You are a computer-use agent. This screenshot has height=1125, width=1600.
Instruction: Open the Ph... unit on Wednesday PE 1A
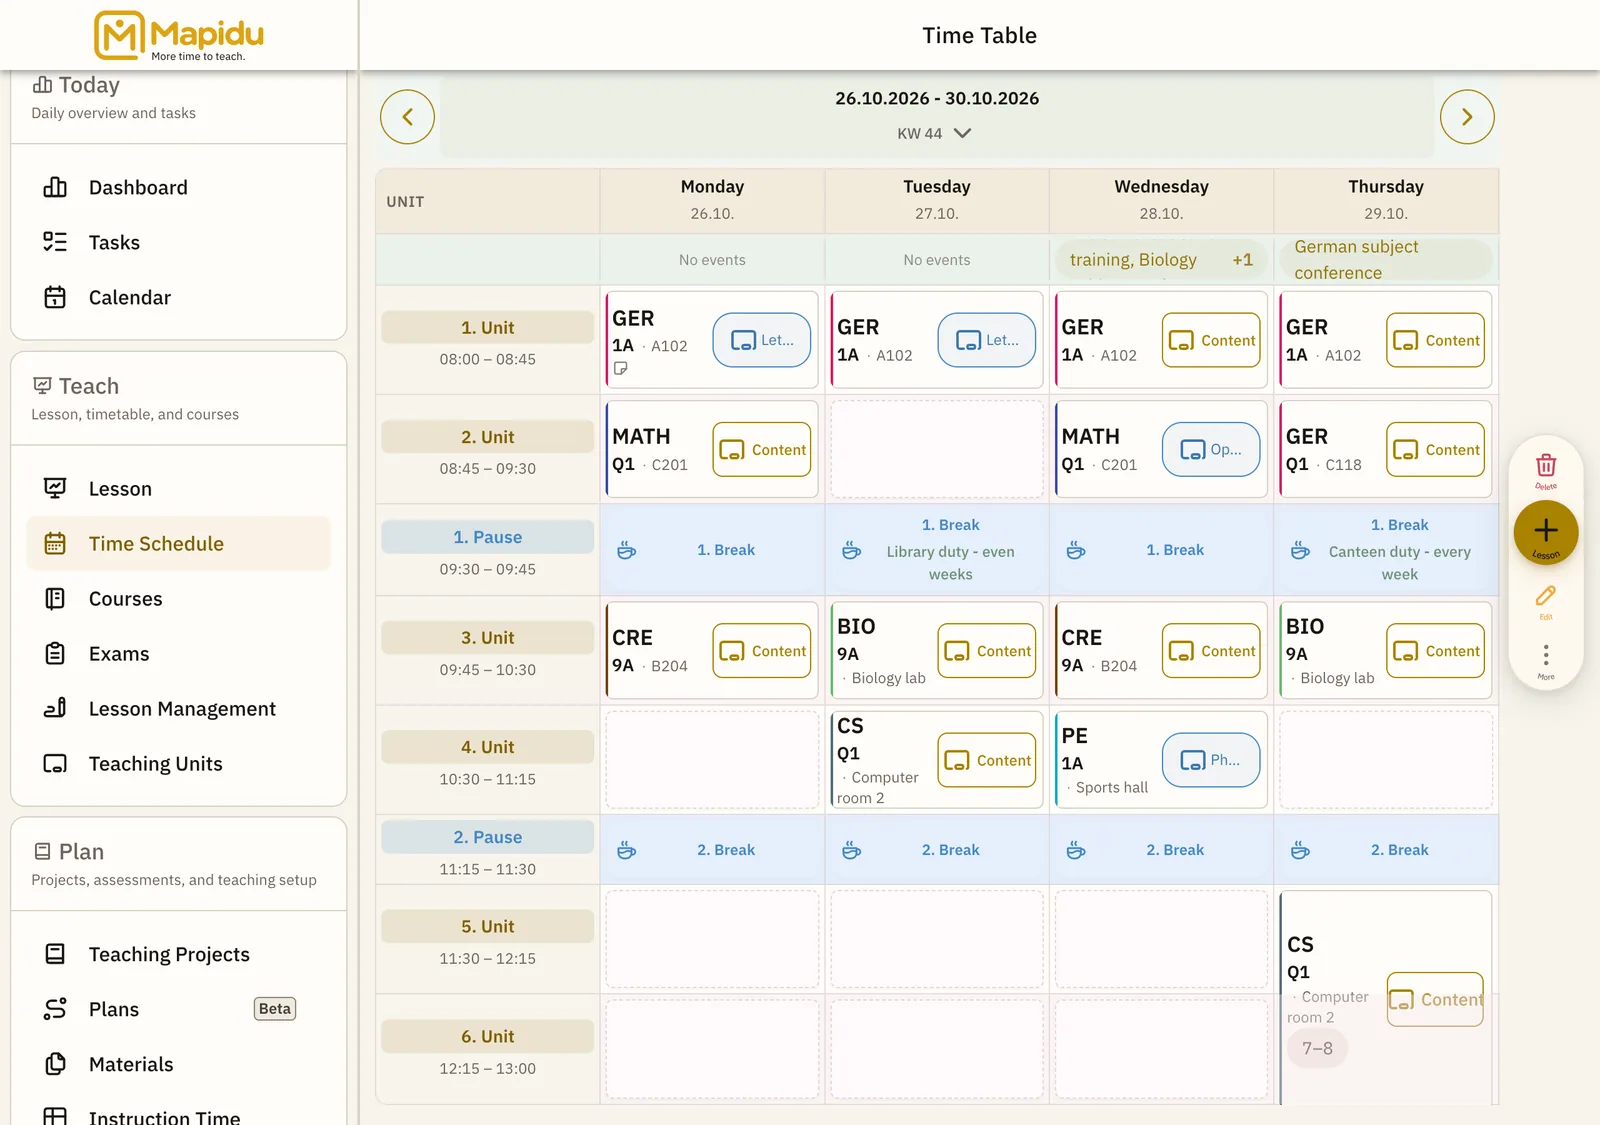tap(1211, 760)
